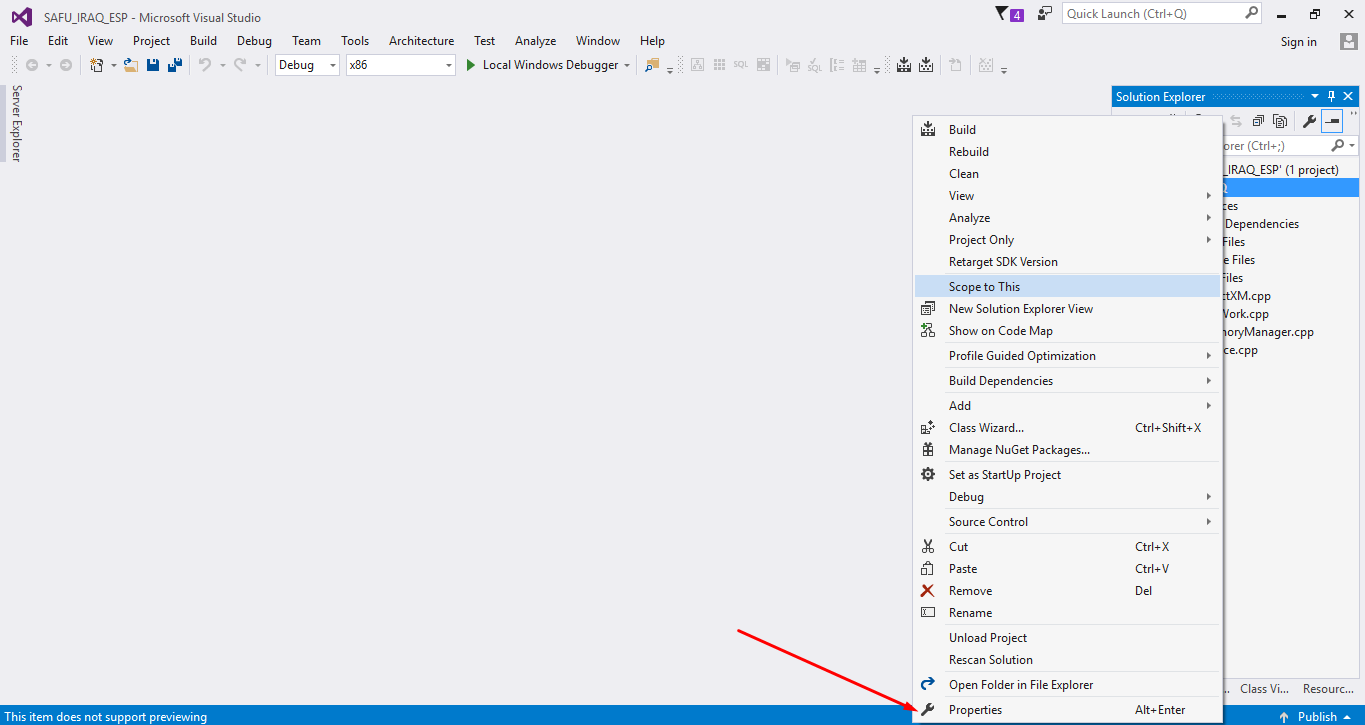Screen dimensions: 1365x725
Task: Click the Open Folder in File Explorer icon
Action: tap(928, 685)
